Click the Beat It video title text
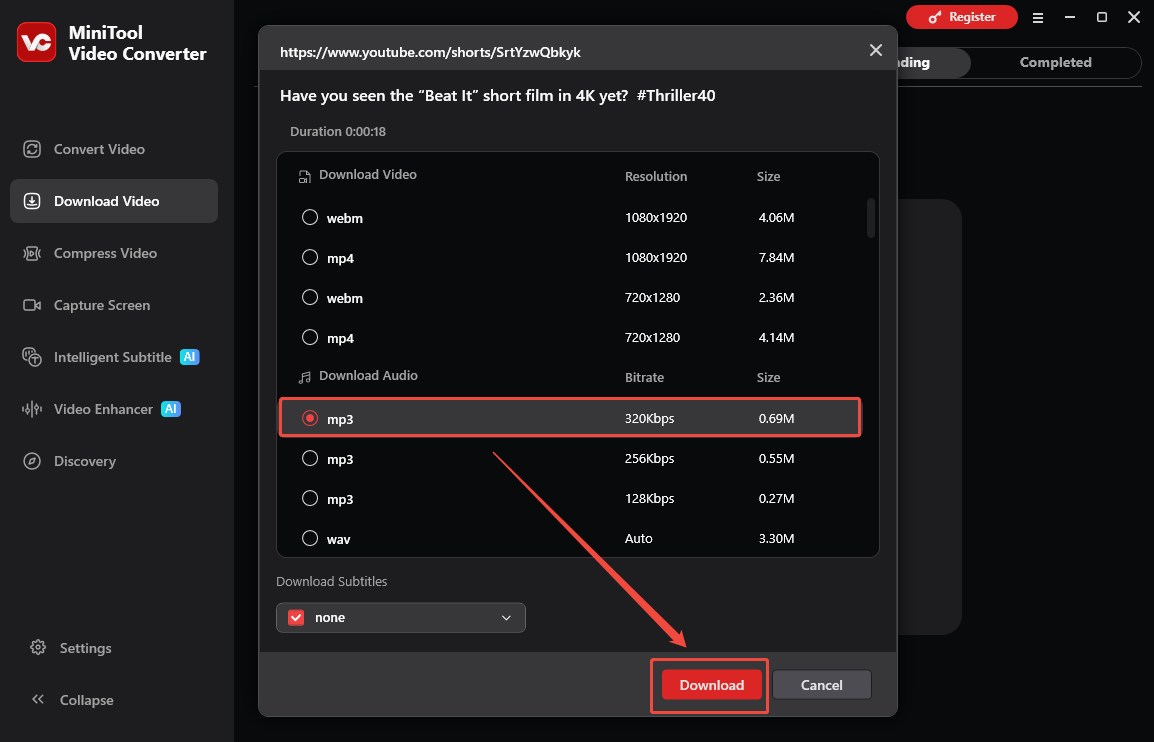Screen dimensions: 1154x742 point(498,96)
